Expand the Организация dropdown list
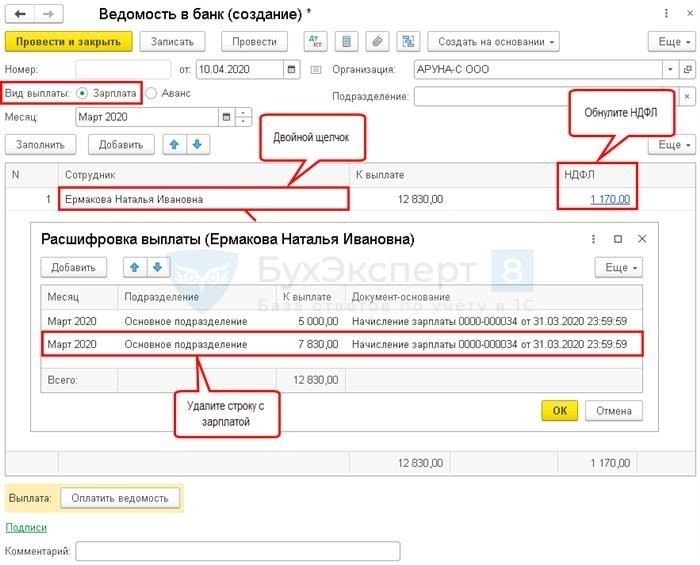 coord(670,70)
